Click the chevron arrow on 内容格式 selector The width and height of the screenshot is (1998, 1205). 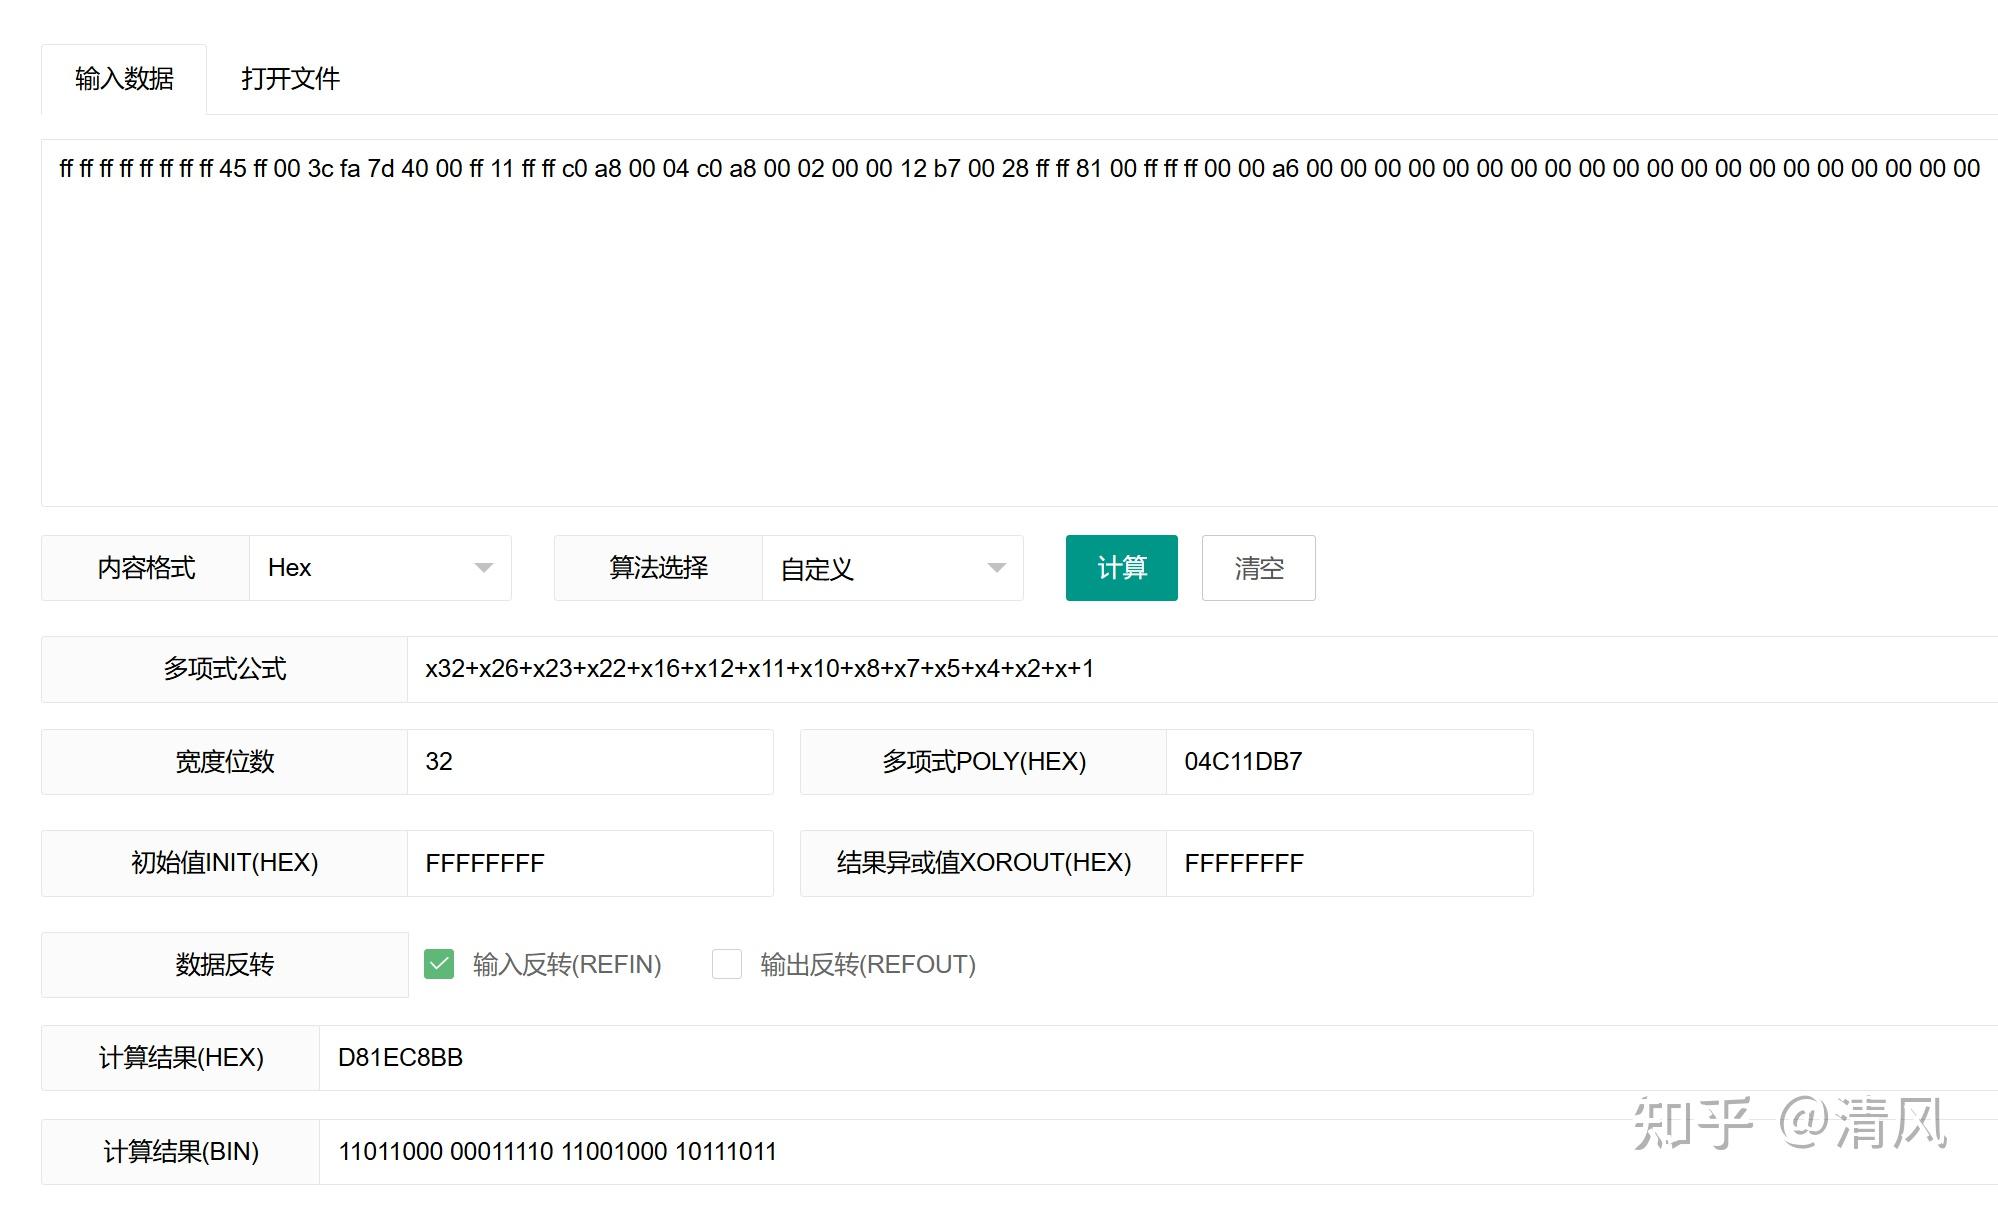pyautogui.click(x=487, y=568)
